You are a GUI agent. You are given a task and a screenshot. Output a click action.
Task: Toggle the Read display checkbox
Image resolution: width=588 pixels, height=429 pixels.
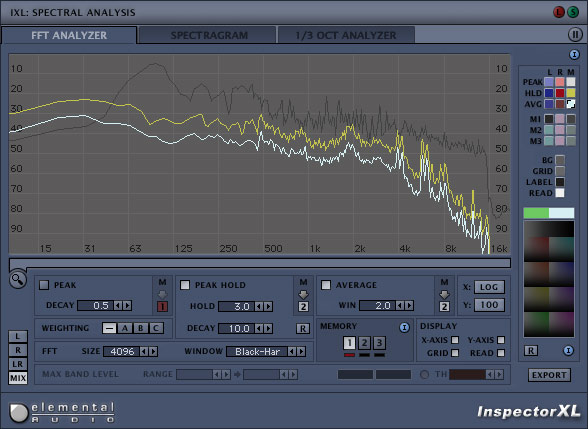(501, 353)
